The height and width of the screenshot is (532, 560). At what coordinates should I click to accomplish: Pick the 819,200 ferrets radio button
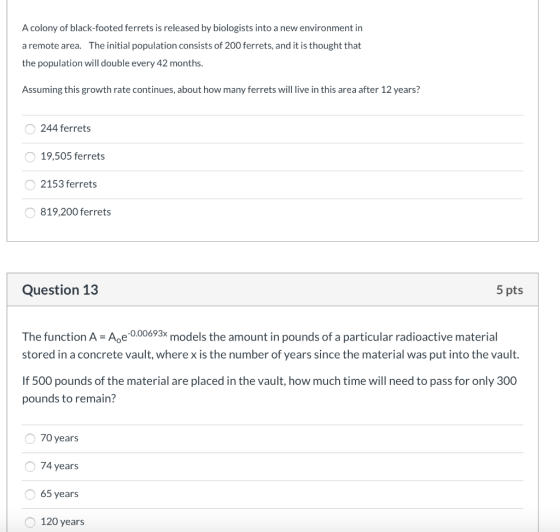pyautogui.click(x=30, y=212)
